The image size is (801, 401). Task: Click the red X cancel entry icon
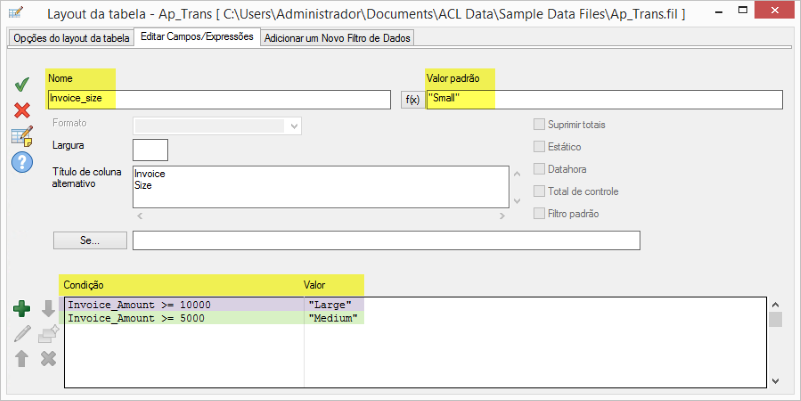22,110
